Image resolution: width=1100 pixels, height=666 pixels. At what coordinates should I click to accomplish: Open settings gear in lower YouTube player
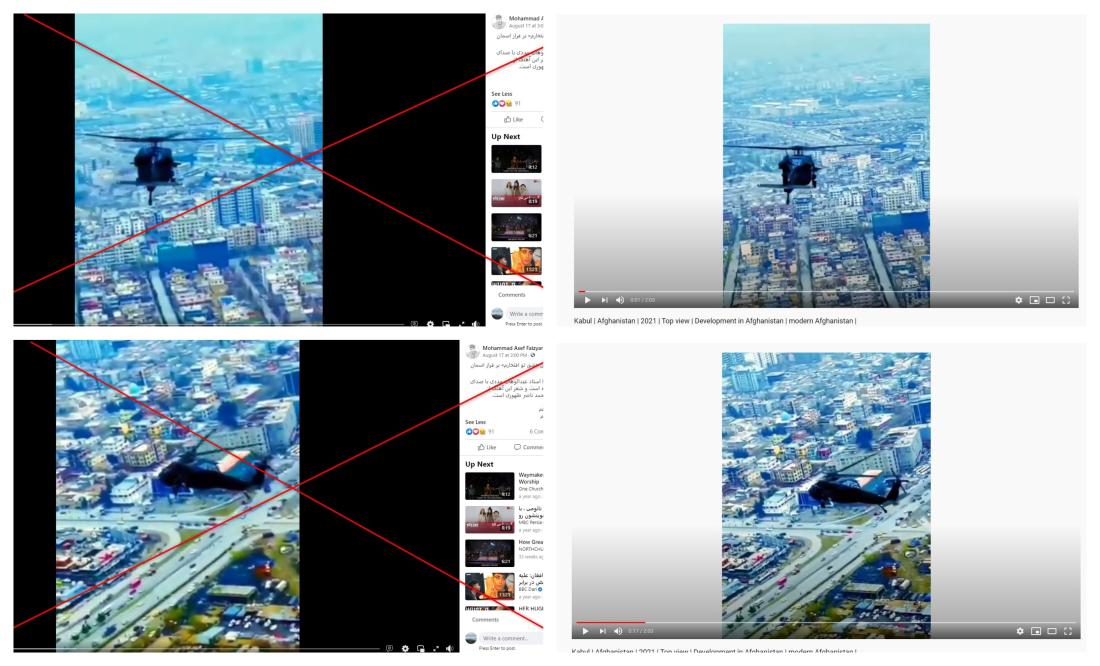(x=1020, y=631)
